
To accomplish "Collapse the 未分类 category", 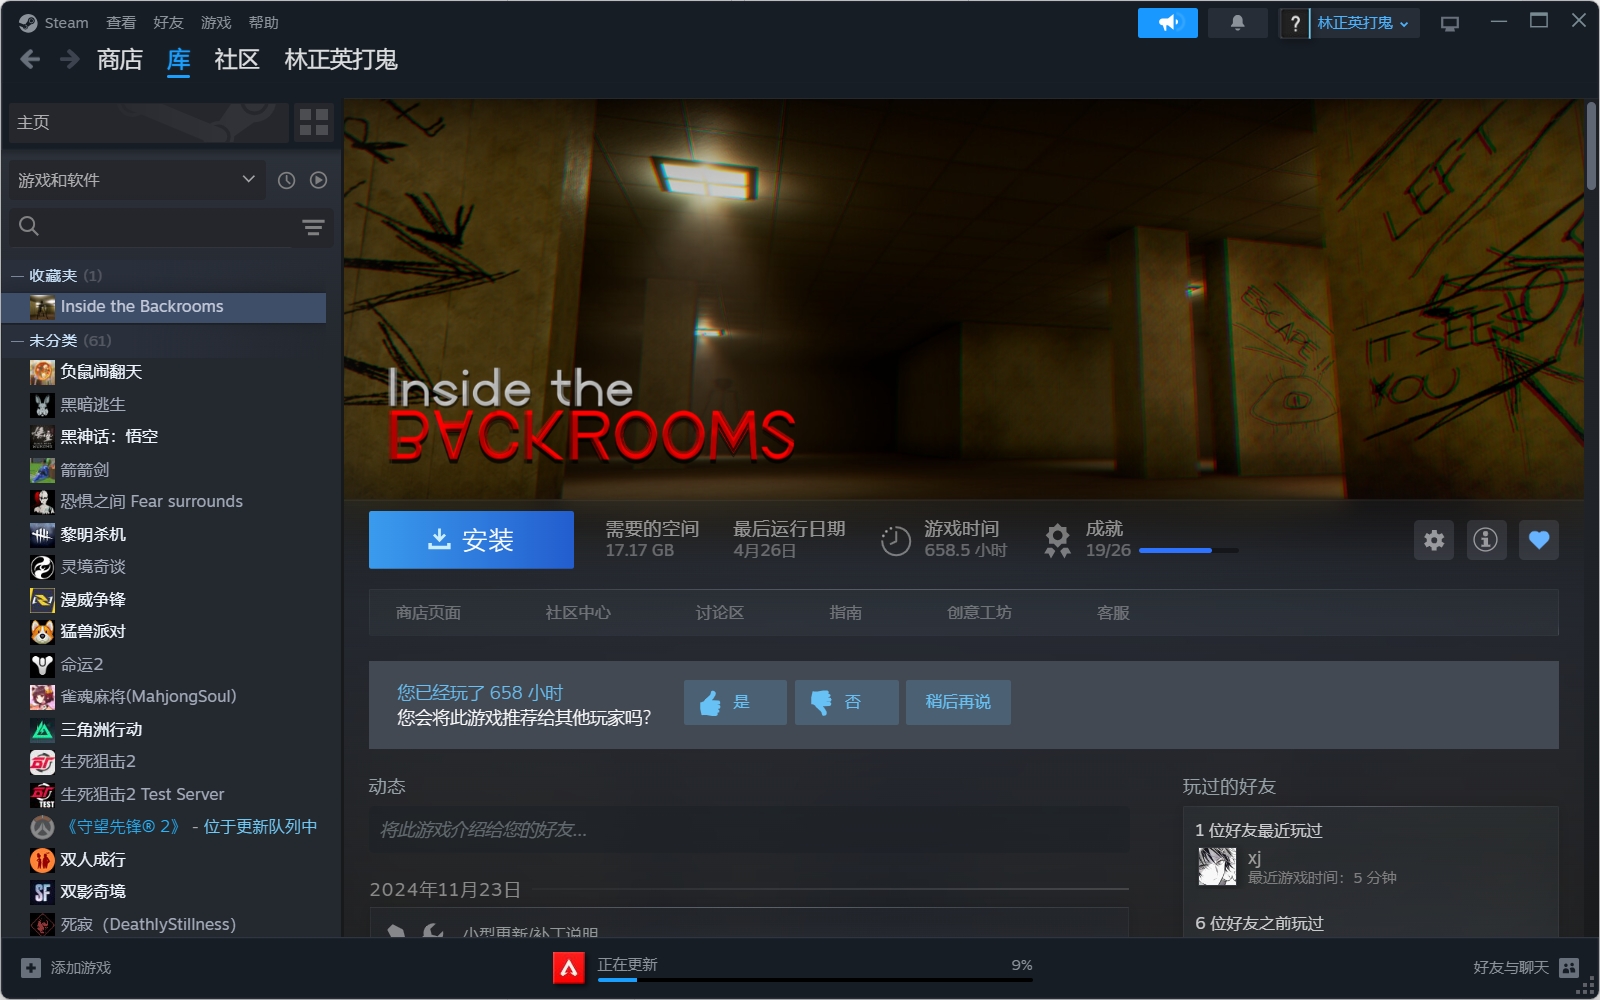I will 17,340.
